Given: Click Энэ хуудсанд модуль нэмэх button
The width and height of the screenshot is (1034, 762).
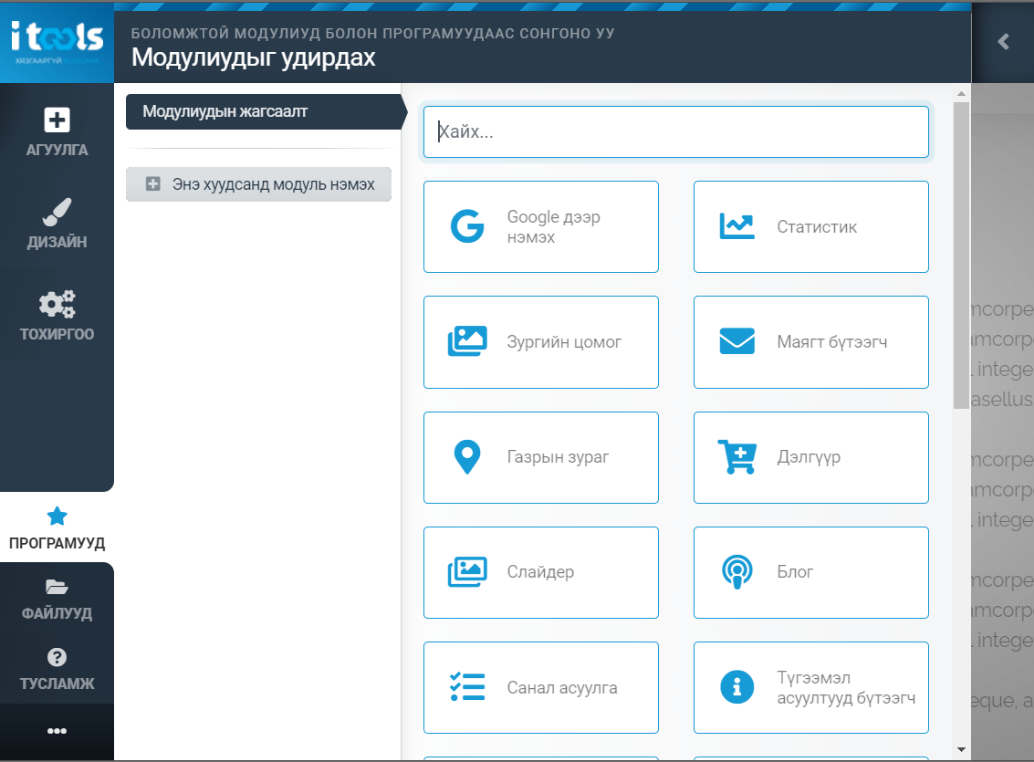Looking at the screenshot, I should pos(258,185).
